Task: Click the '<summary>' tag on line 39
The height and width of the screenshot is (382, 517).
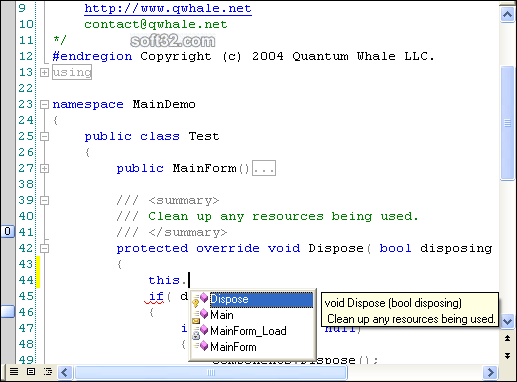Action: point(184,201)
